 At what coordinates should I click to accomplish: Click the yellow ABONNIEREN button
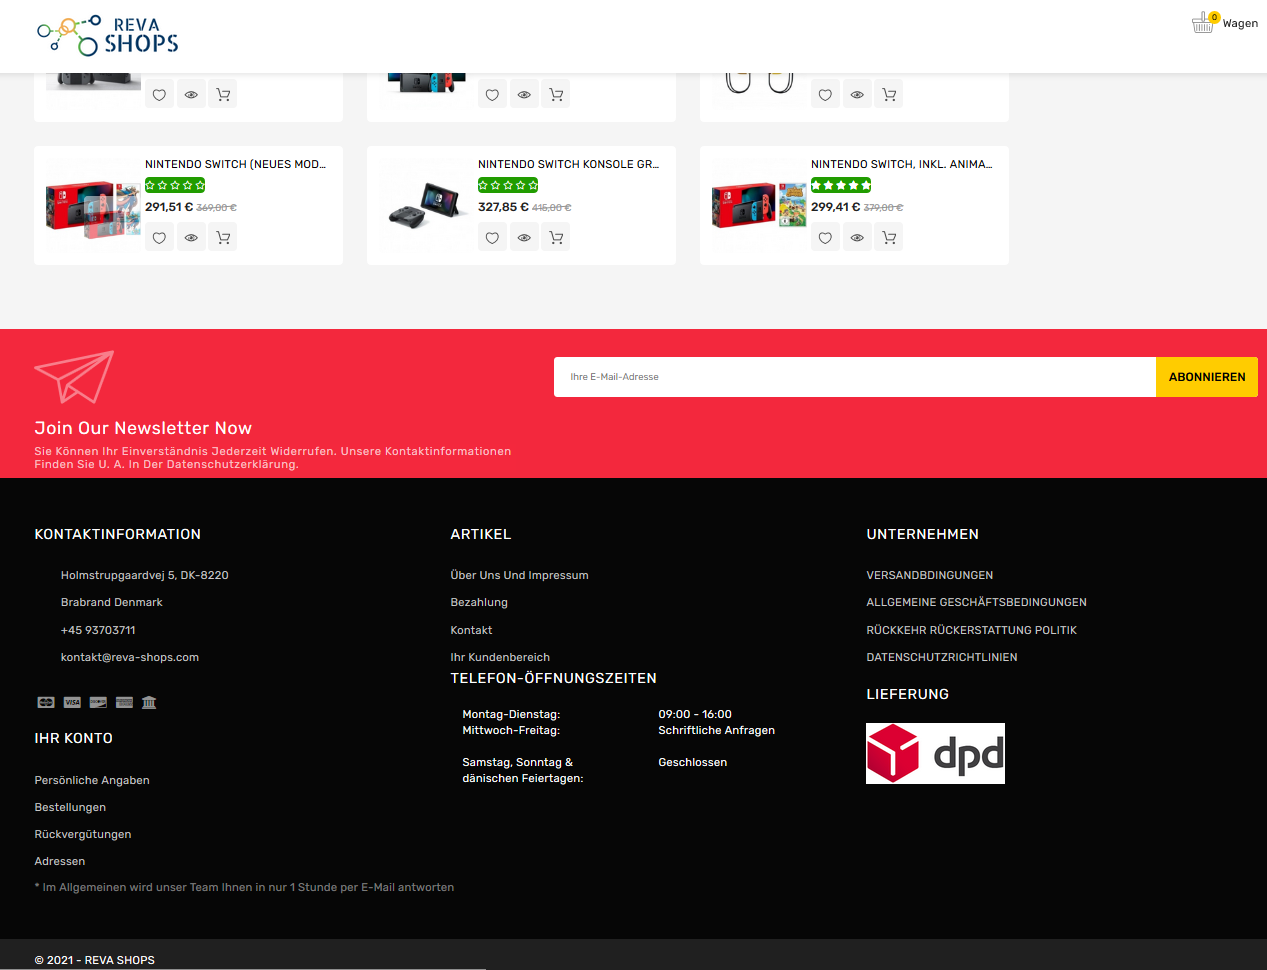[x=1207, y=377]
